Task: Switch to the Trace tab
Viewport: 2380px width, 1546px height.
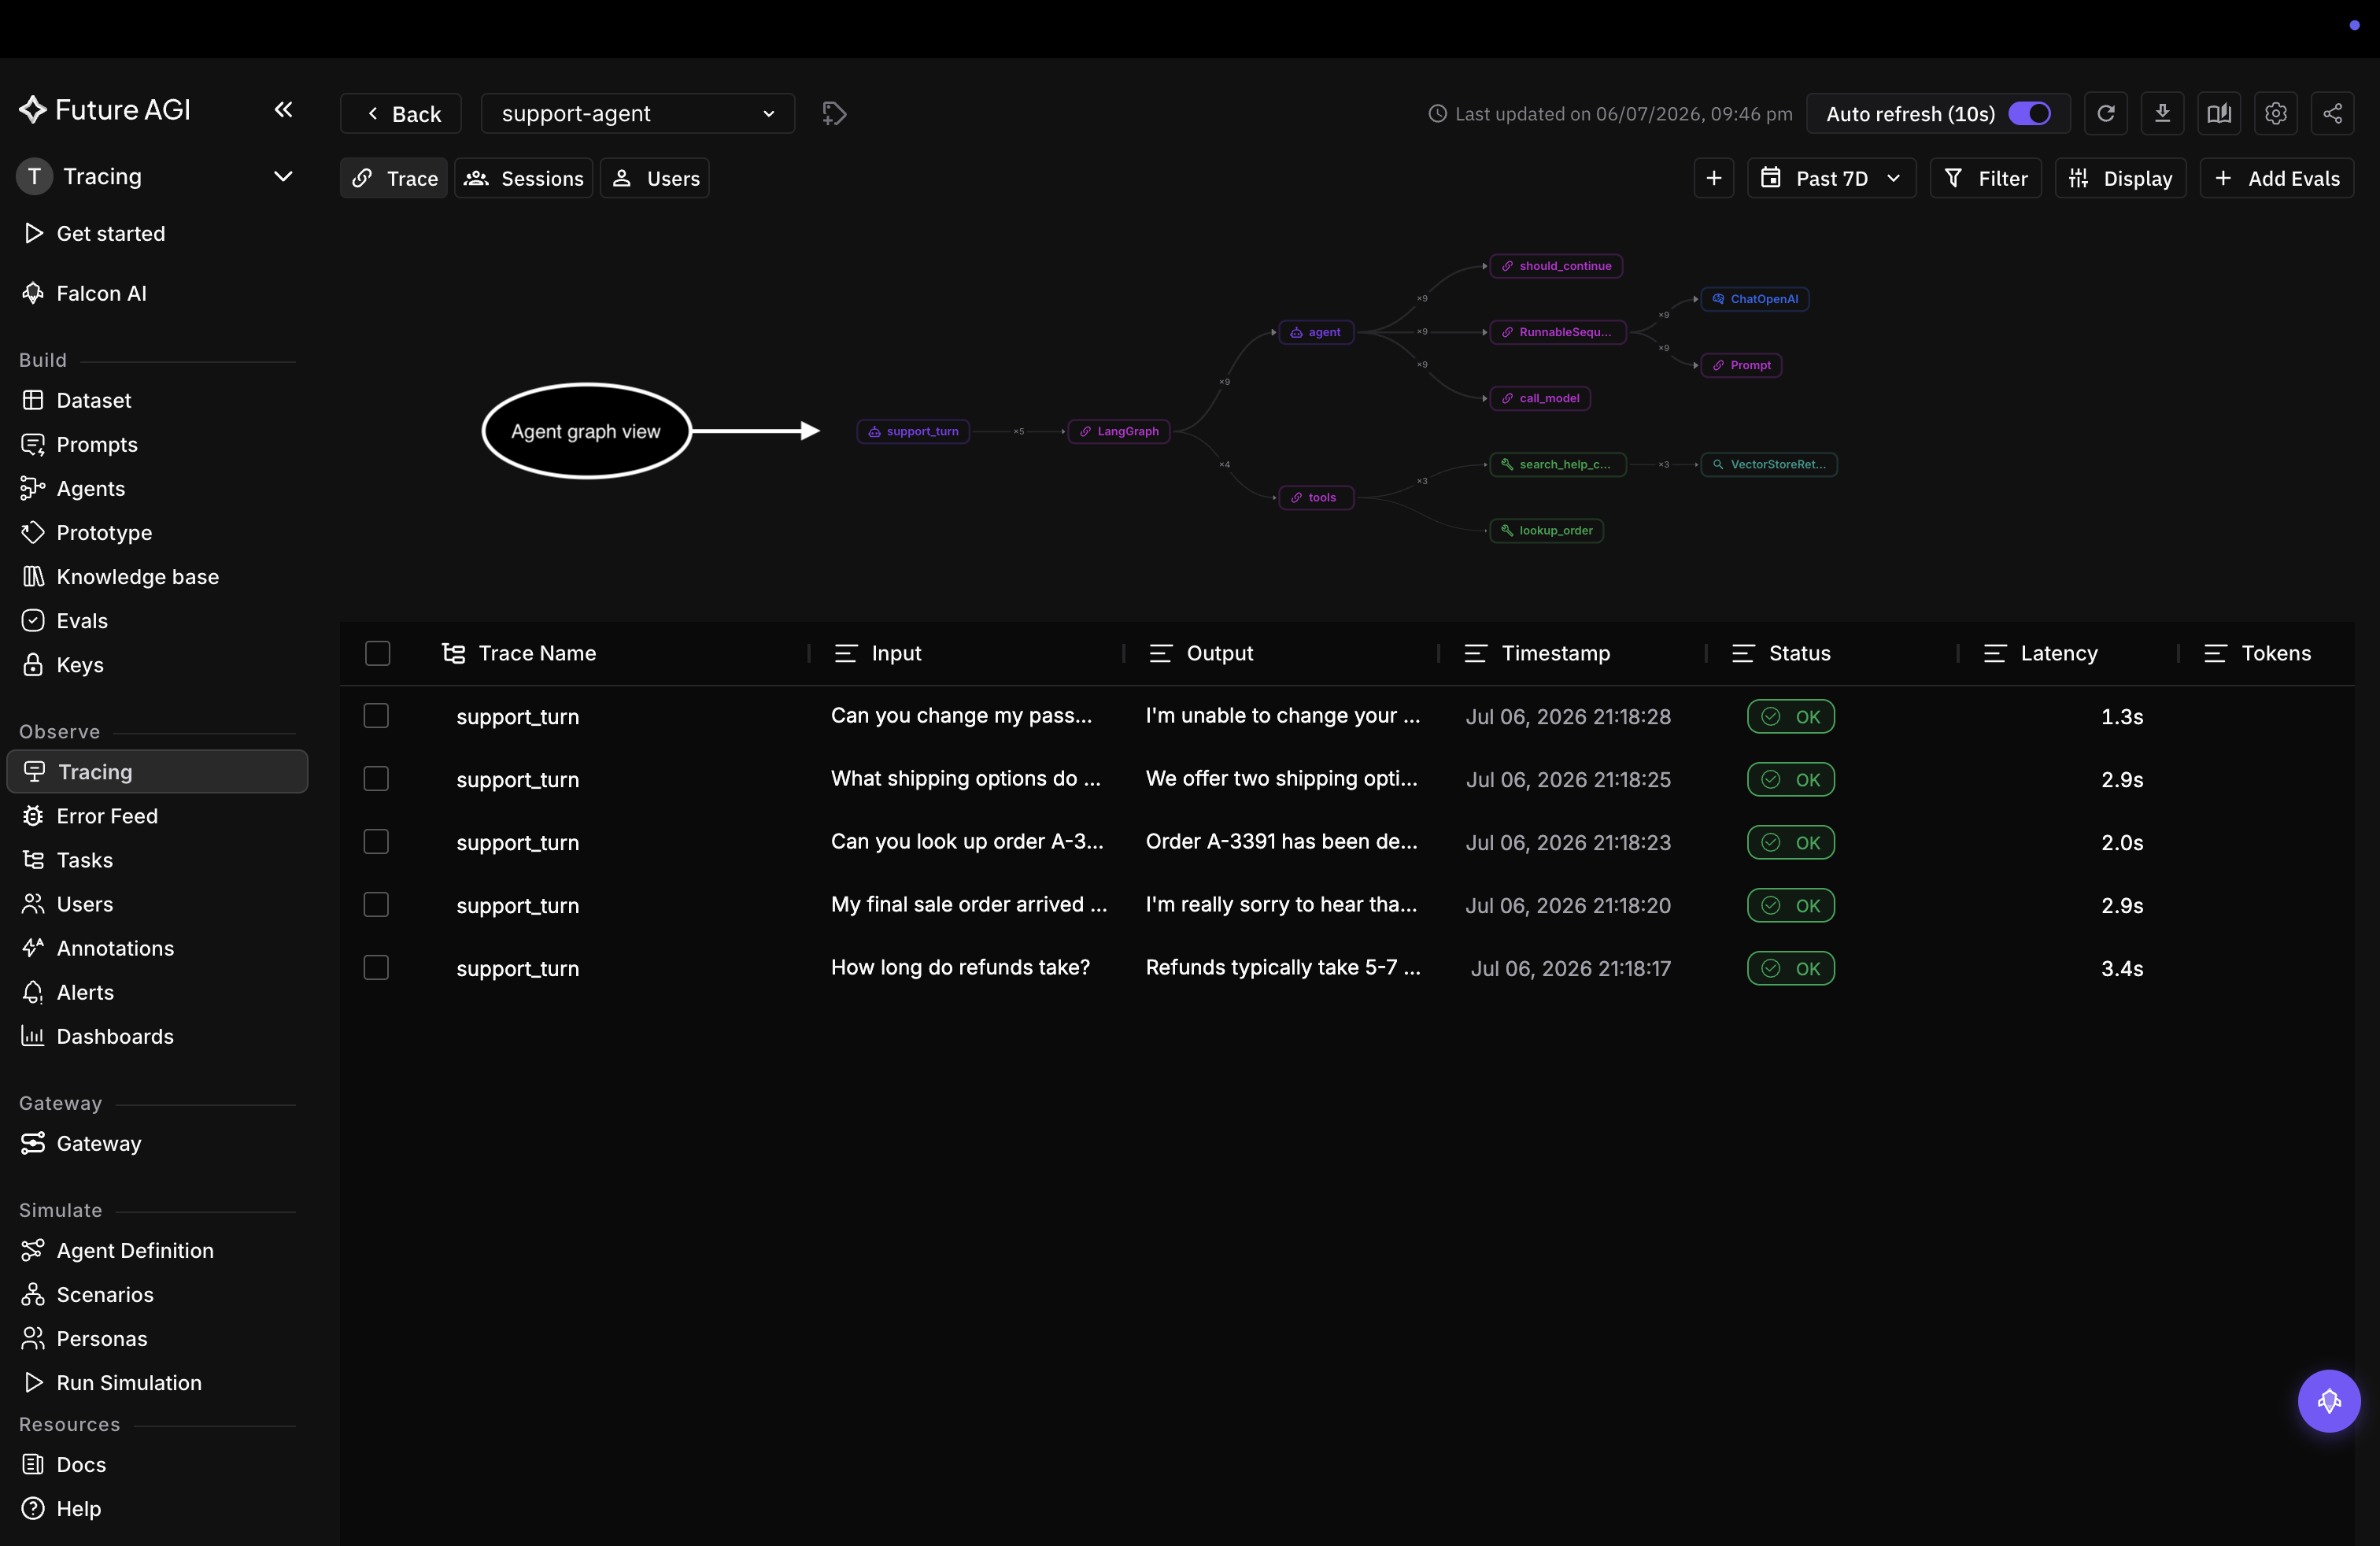Action: point(394,178)
